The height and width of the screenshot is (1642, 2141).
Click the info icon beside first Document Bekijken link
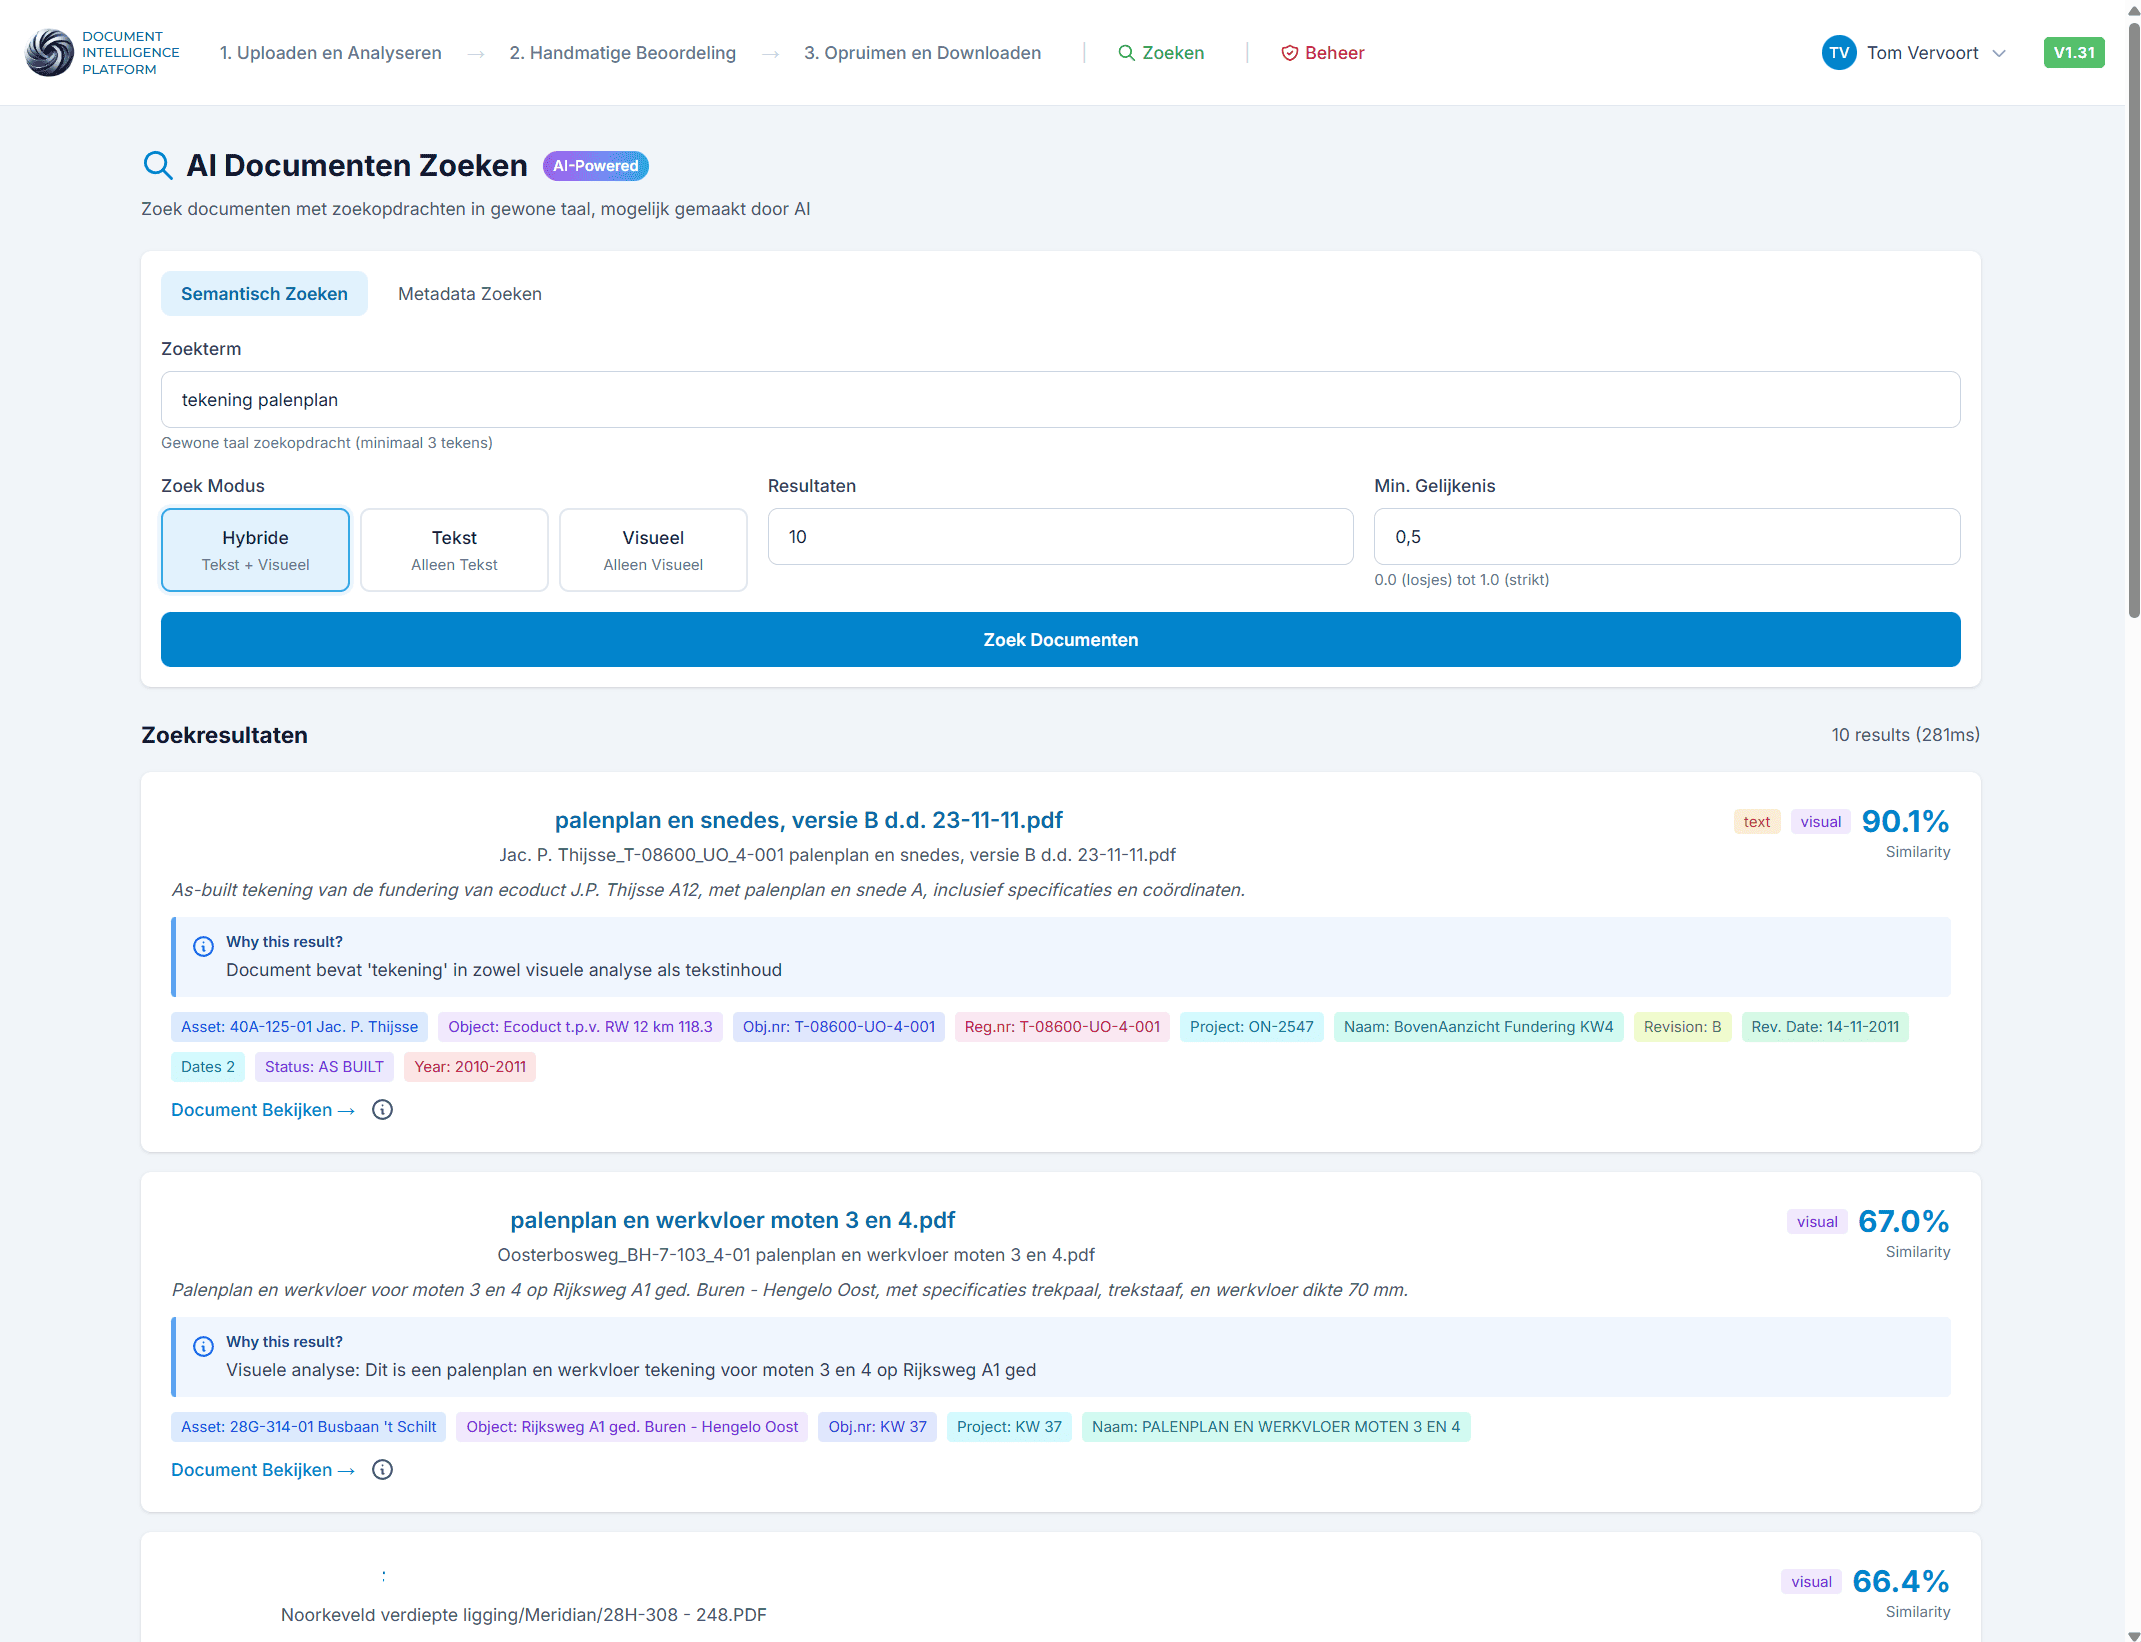(382, 1109)
